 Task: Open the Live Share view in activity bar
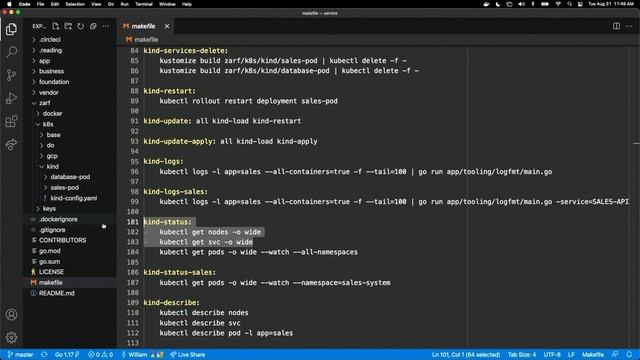click(11, 144)
